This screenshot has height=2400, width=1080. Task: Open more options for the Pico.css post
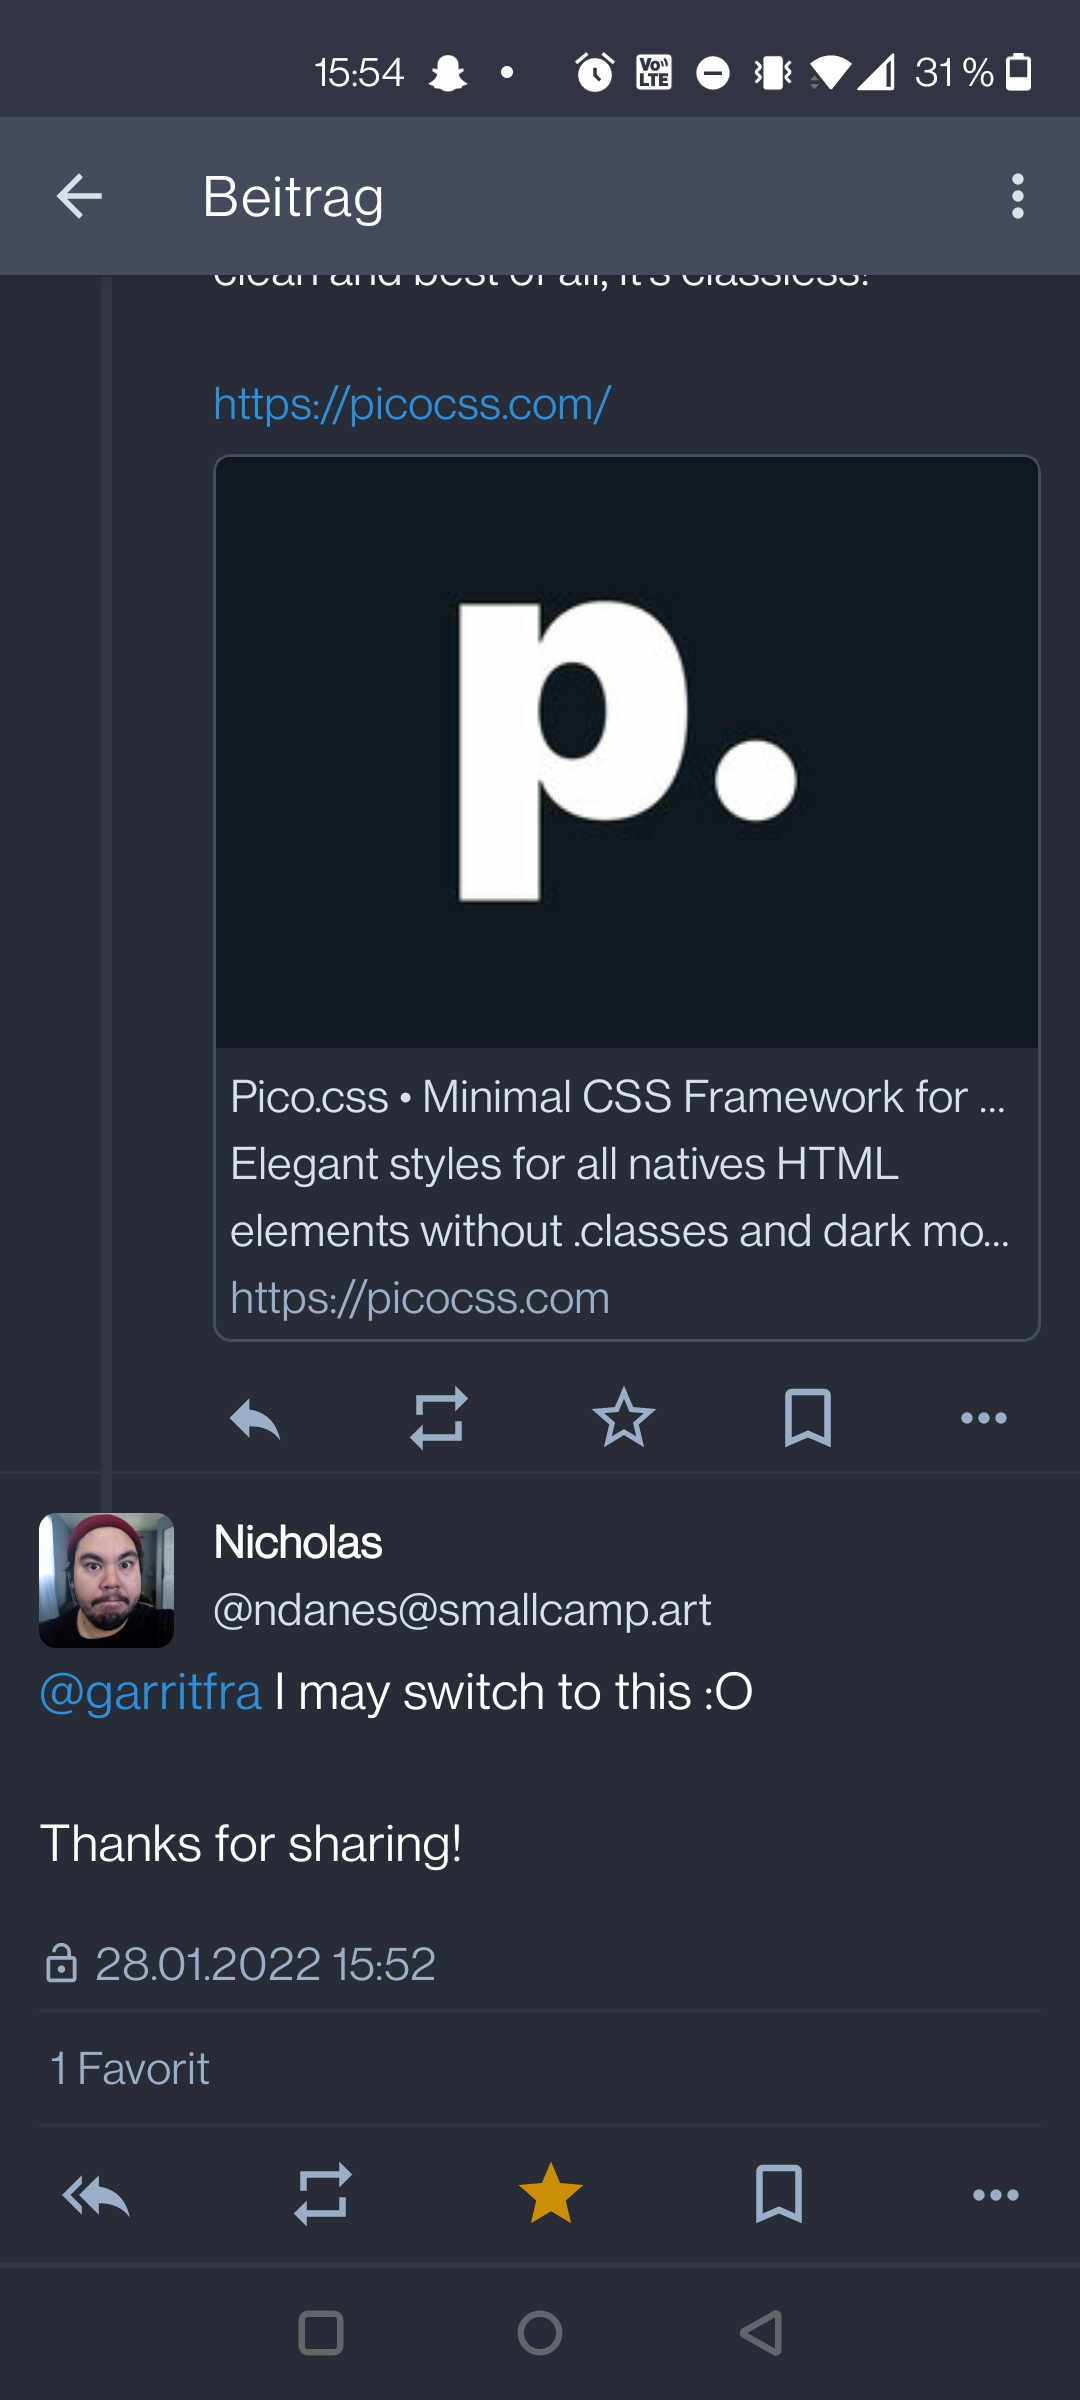[983, 1416]
